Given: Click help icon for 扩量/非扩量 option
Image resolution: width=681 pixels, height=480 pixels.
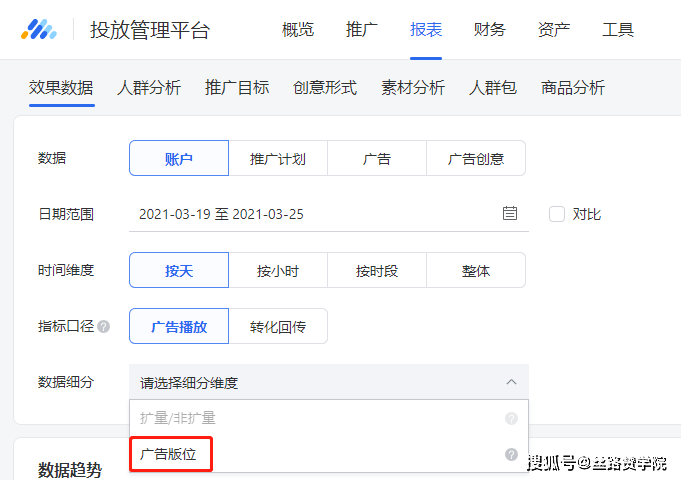Looking at the screenshot, I should (x=511, y=418).
